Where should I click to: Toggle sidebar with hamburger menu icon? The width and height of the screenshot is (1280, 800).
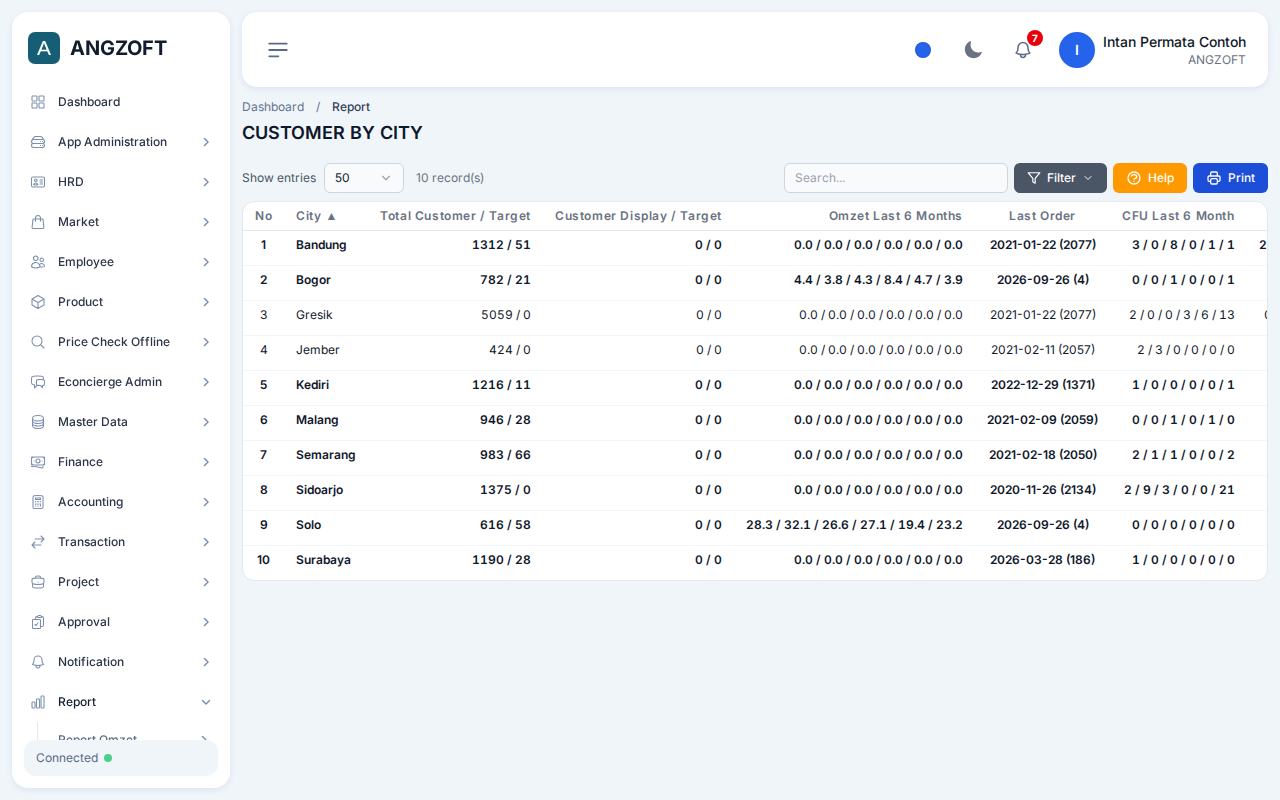point(278,50)
